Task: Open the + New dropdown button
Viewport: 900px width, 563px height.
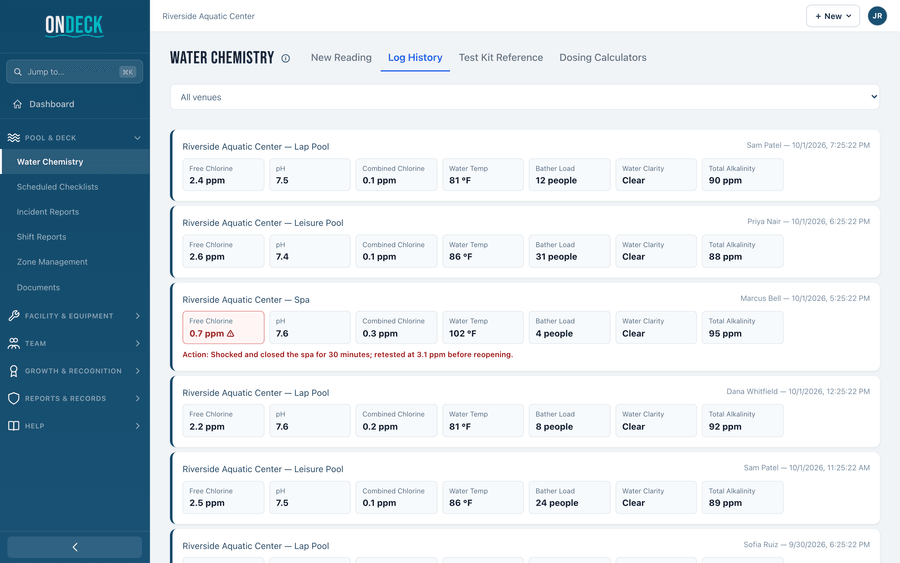Action: [832, 16]
